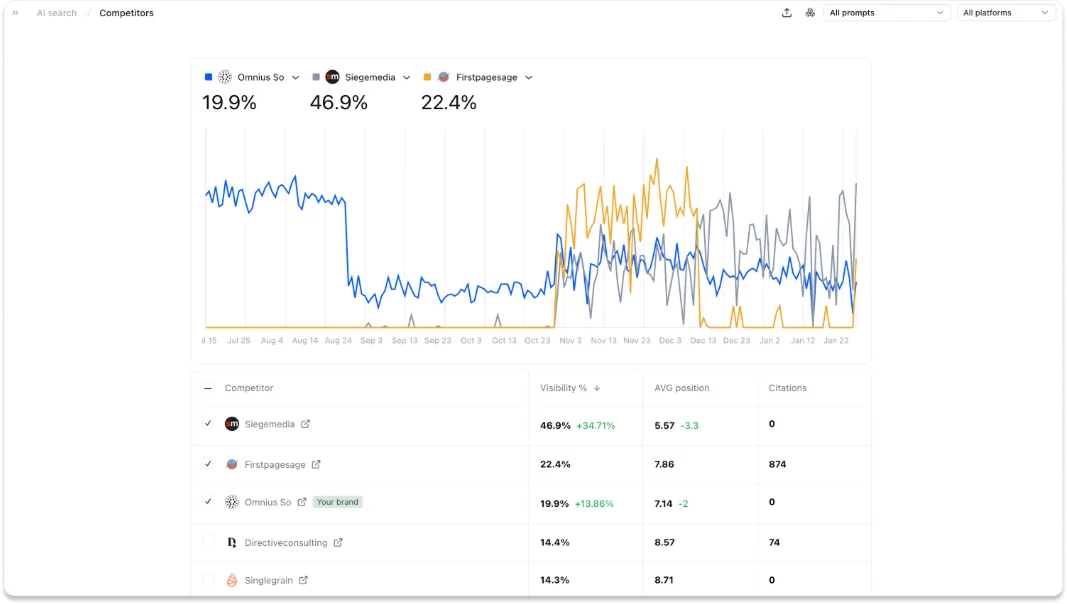Expand the Omnius So legend dropdown
The image size is (1067, 604).
coord(296,76)
